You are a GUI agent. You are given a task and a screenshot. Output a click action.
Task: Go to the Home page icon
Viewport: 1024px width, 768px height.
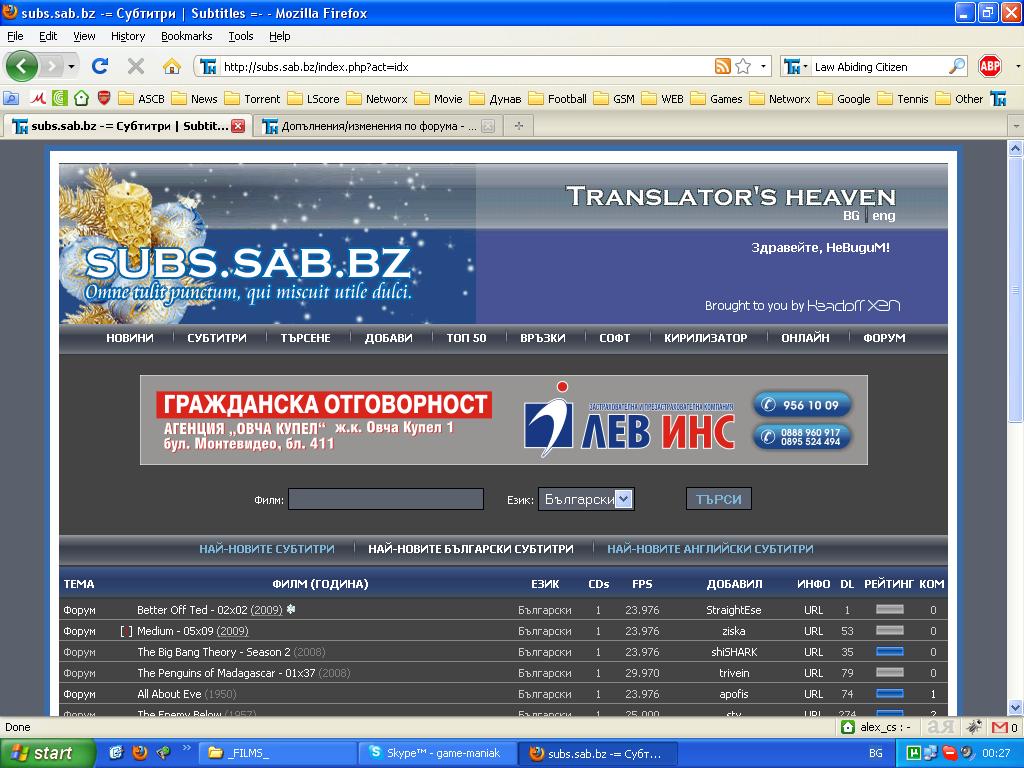click(172, 66)
